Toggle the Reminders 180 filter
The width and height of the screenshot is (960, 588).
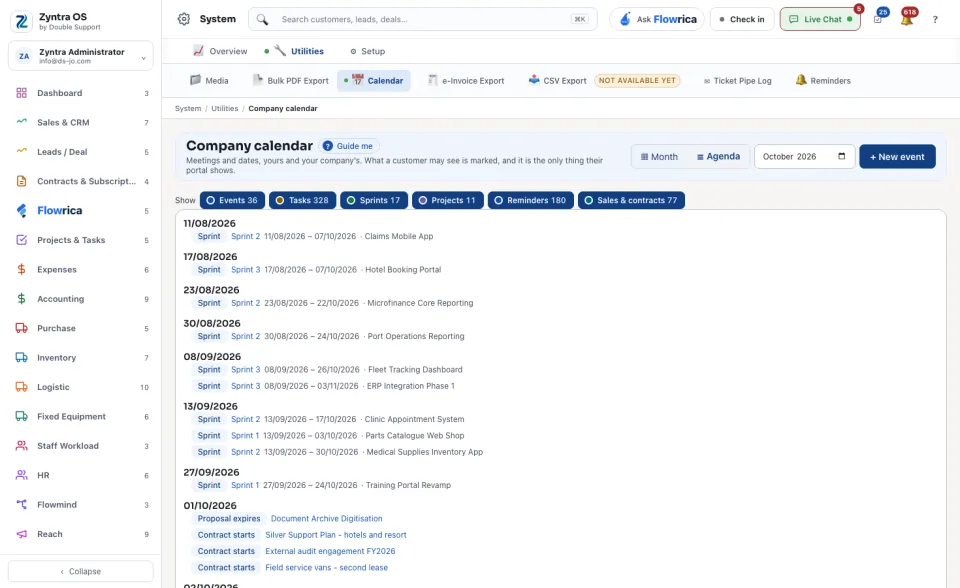coord(530,200)
